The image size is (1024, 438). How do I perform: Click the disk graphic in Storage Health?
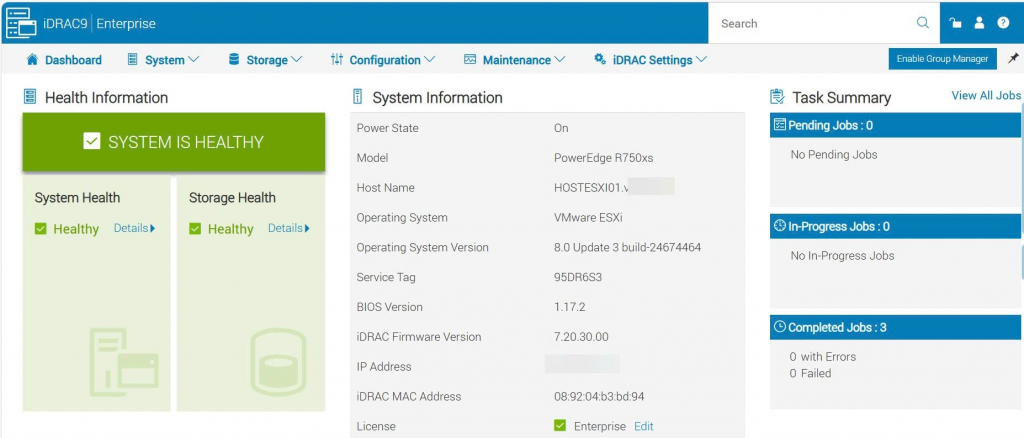point(278,362)
